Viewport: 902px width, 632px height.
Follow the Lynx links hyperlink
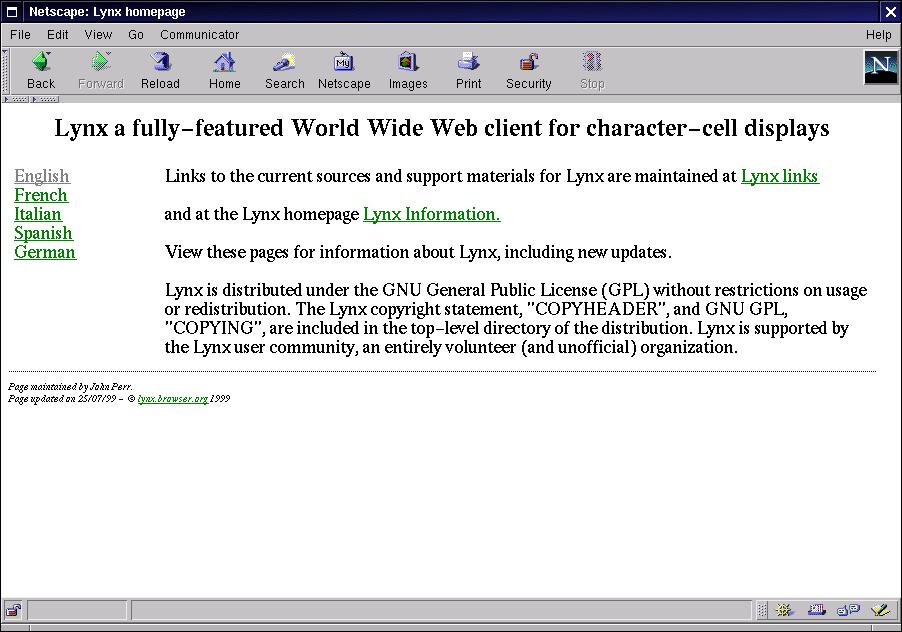click(x=779, y=177)
